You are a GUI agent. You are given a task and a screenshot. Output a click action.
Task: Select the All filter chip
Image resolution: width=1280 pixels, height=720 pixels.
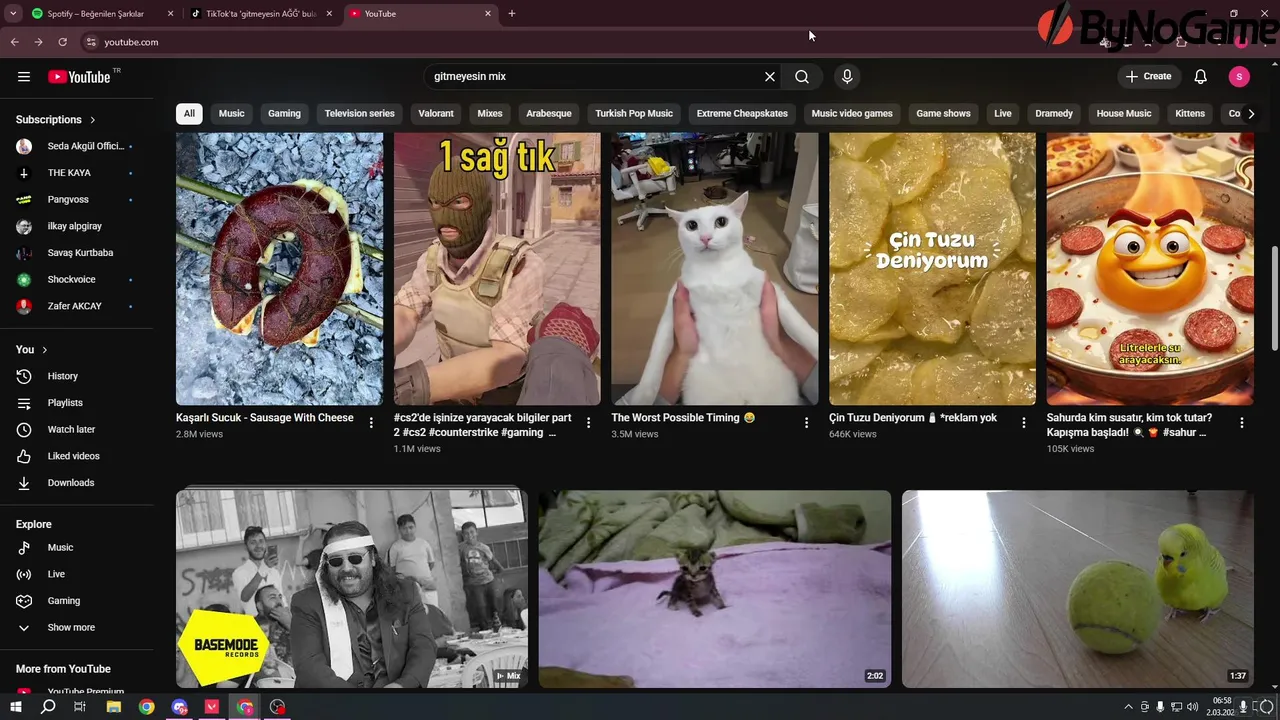(x=189, y=114)
